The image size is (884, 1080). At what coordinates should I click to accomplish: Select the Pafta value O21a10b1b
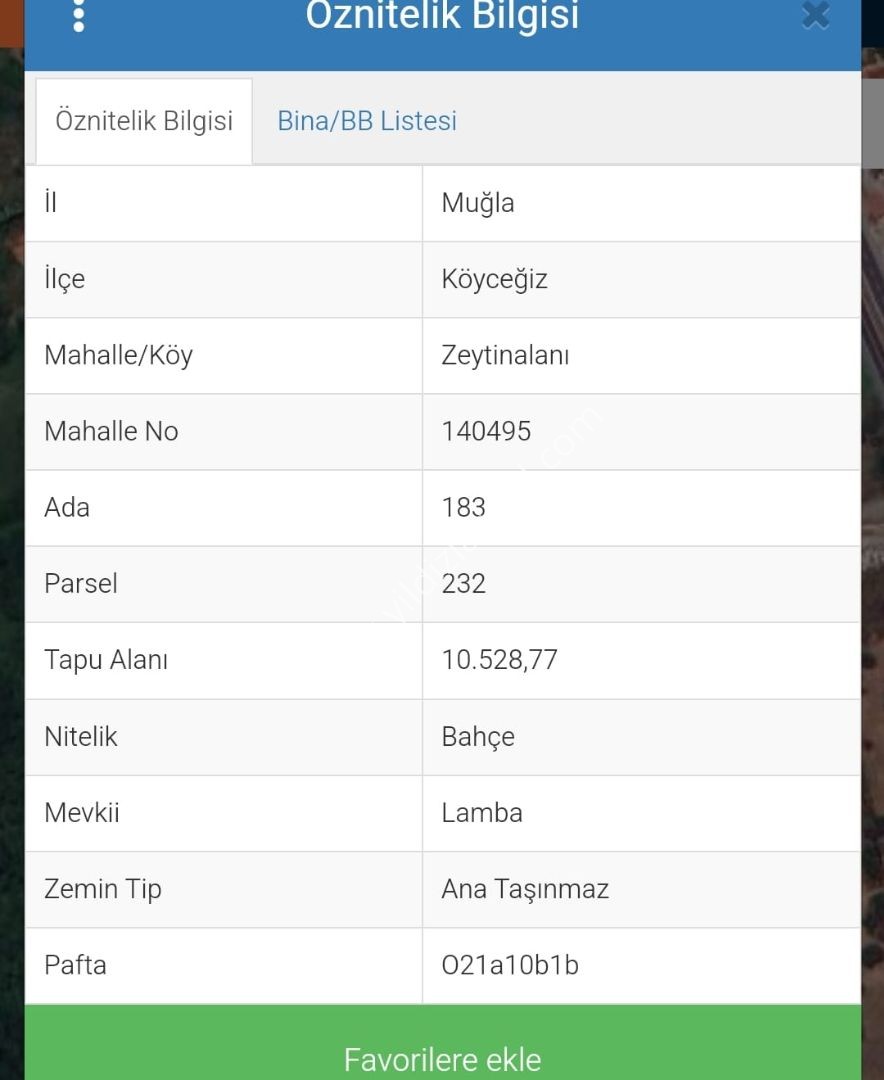click(x=510, y=965)
